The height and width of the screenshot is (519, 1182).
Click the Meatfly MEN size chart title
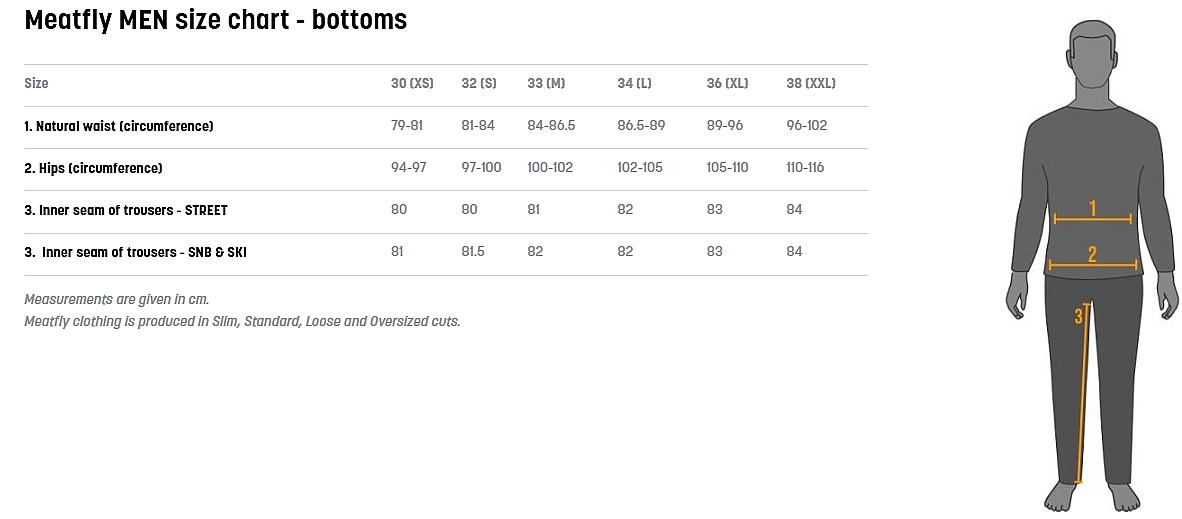pyautogui.click(x=215, y=20)
